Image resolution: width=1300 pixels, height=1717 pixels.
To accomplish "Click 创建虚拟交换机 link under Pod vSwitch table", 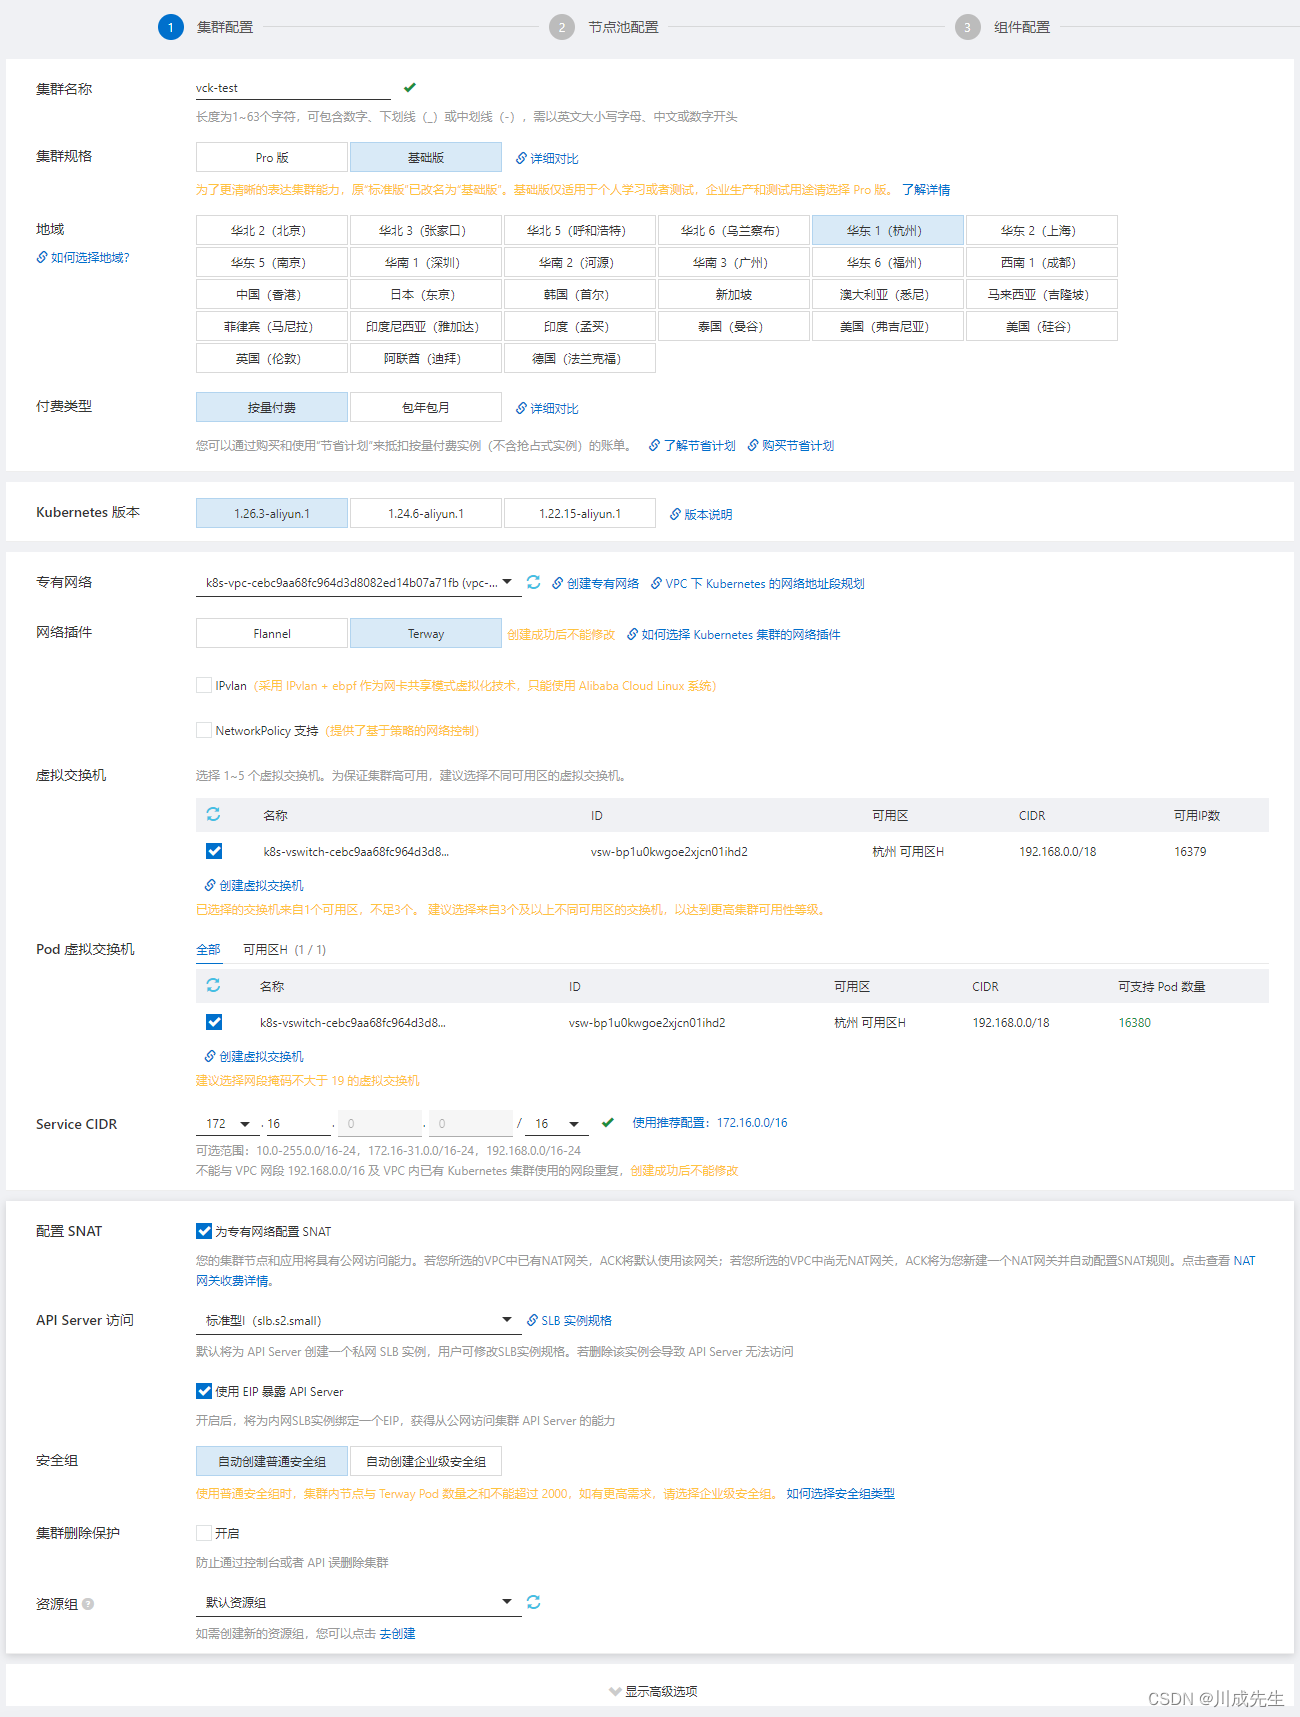I will tap(254, 1056).
